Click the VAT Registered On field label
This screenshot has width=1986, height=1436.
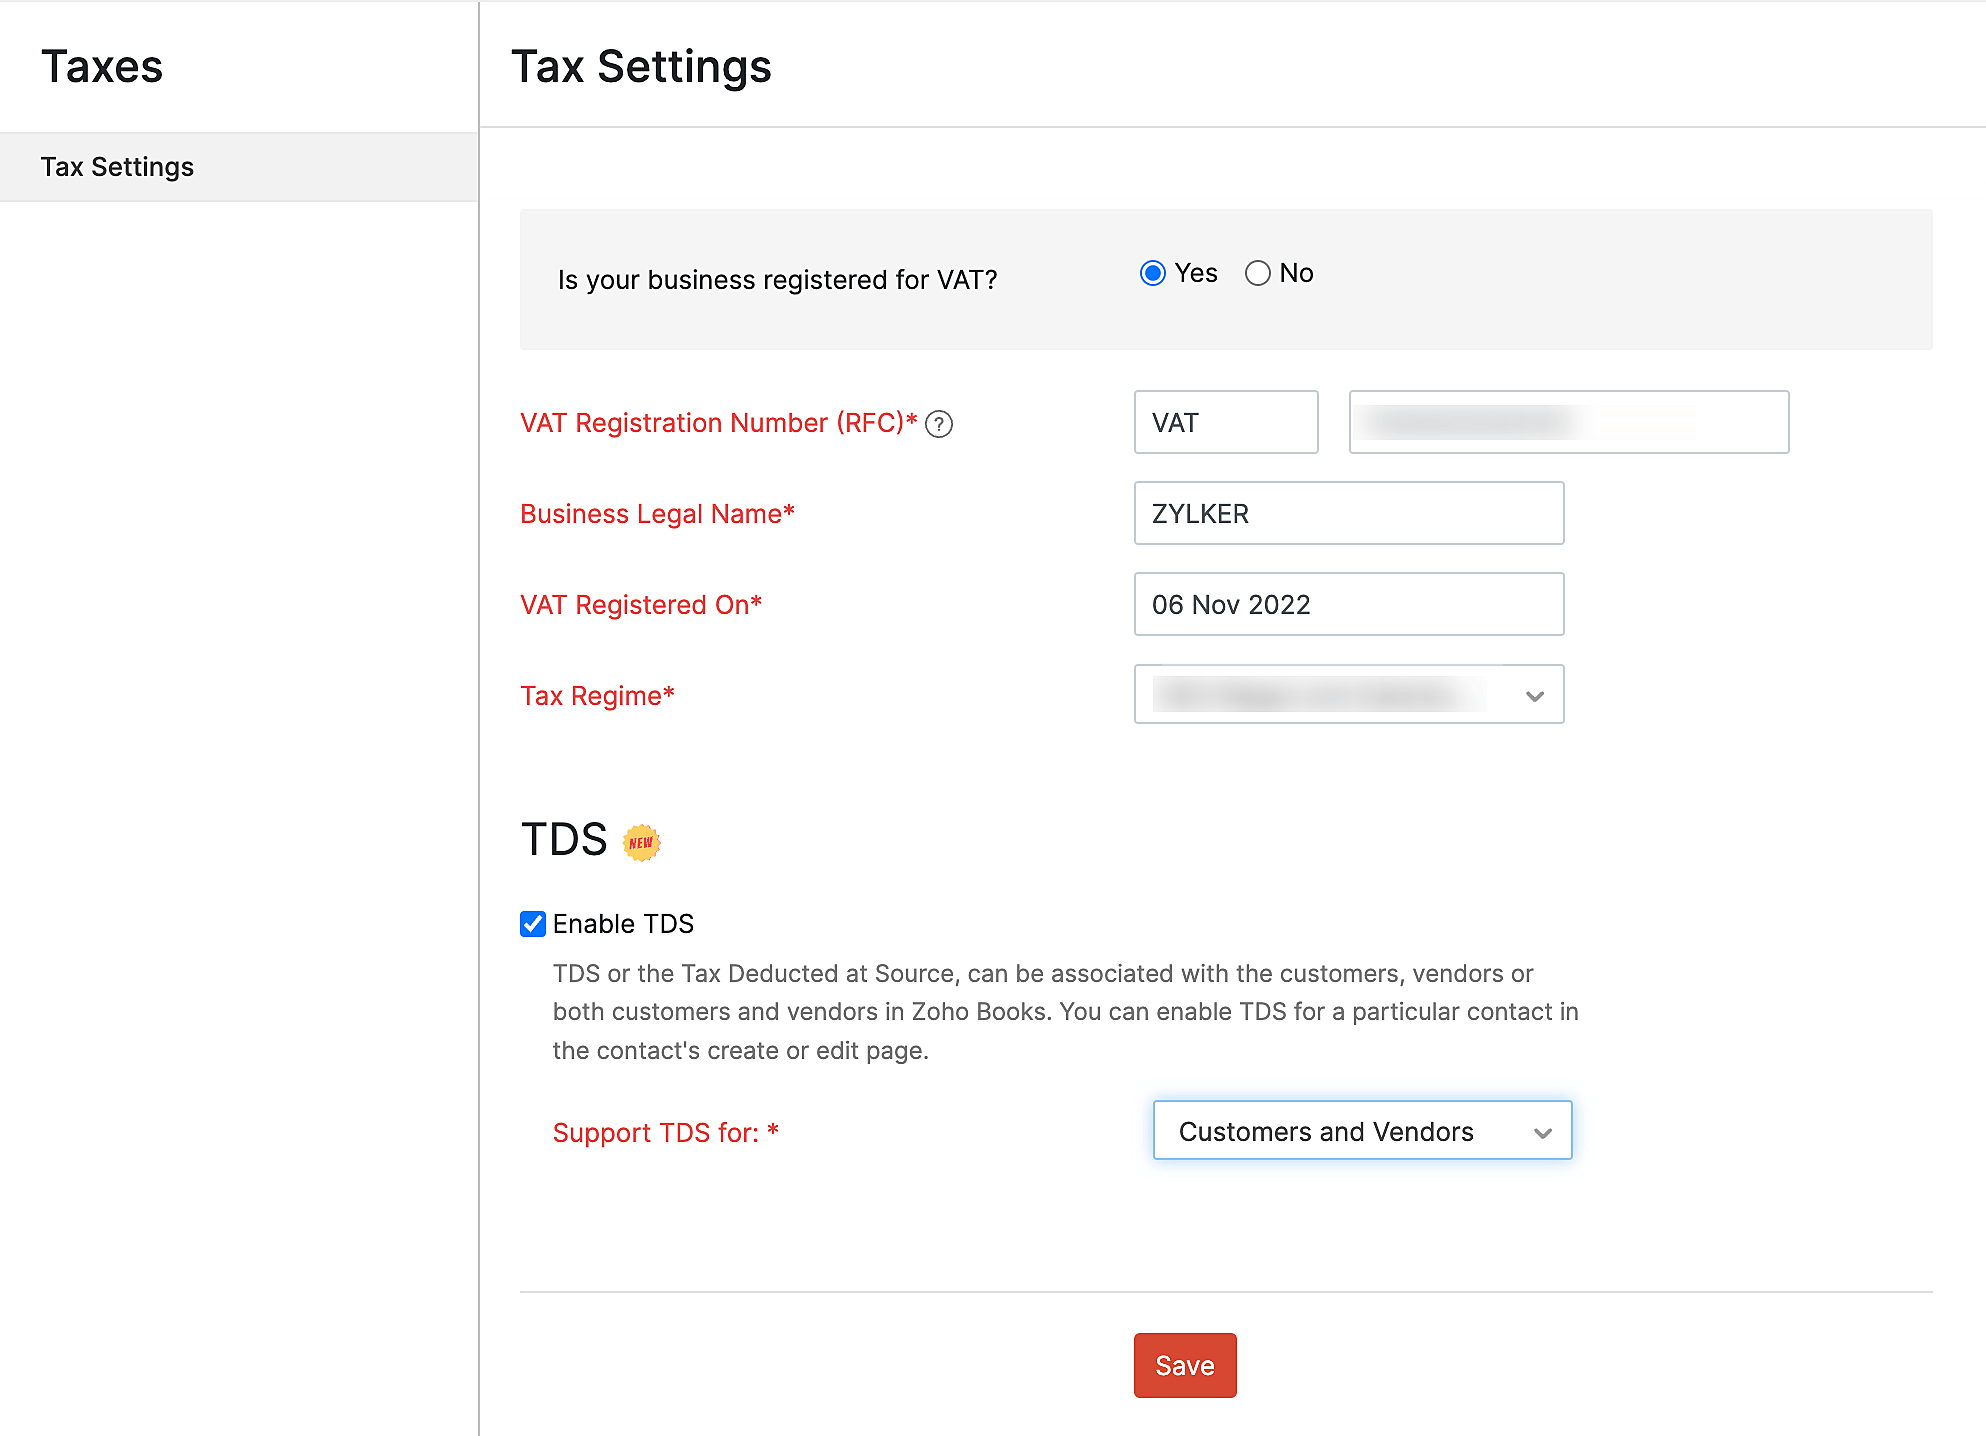point(640,605)
